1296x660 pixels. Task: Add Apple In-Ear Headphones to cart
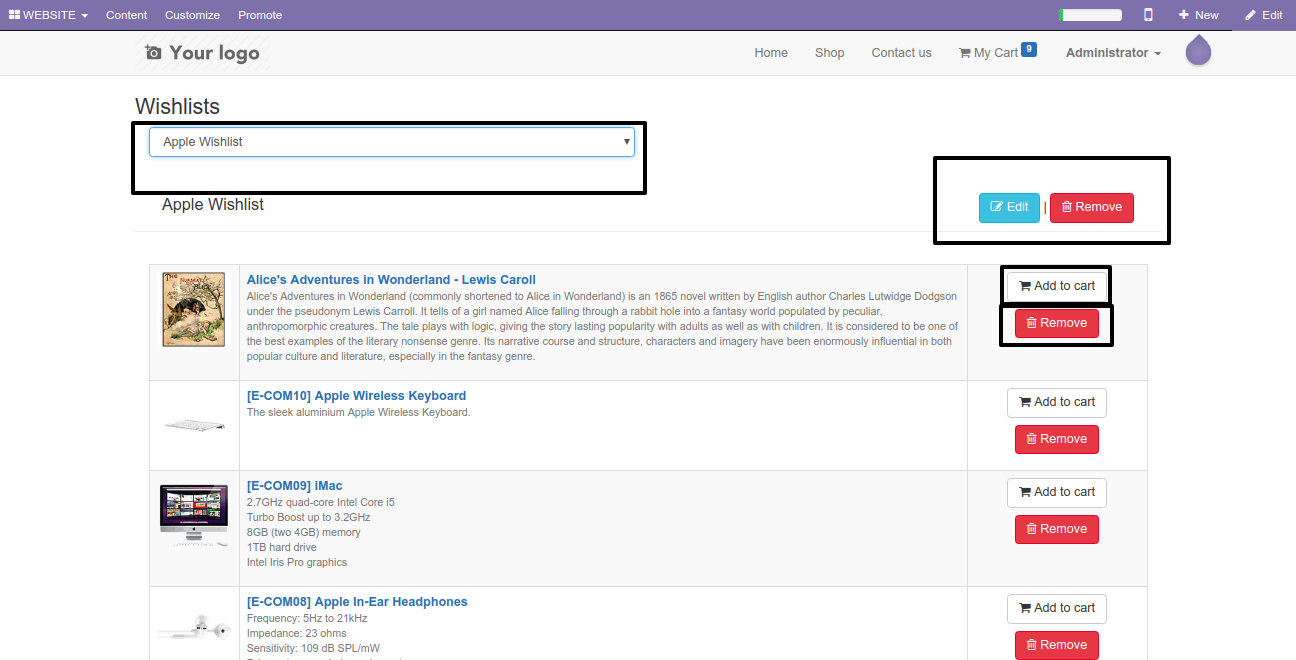(1057, 608)
